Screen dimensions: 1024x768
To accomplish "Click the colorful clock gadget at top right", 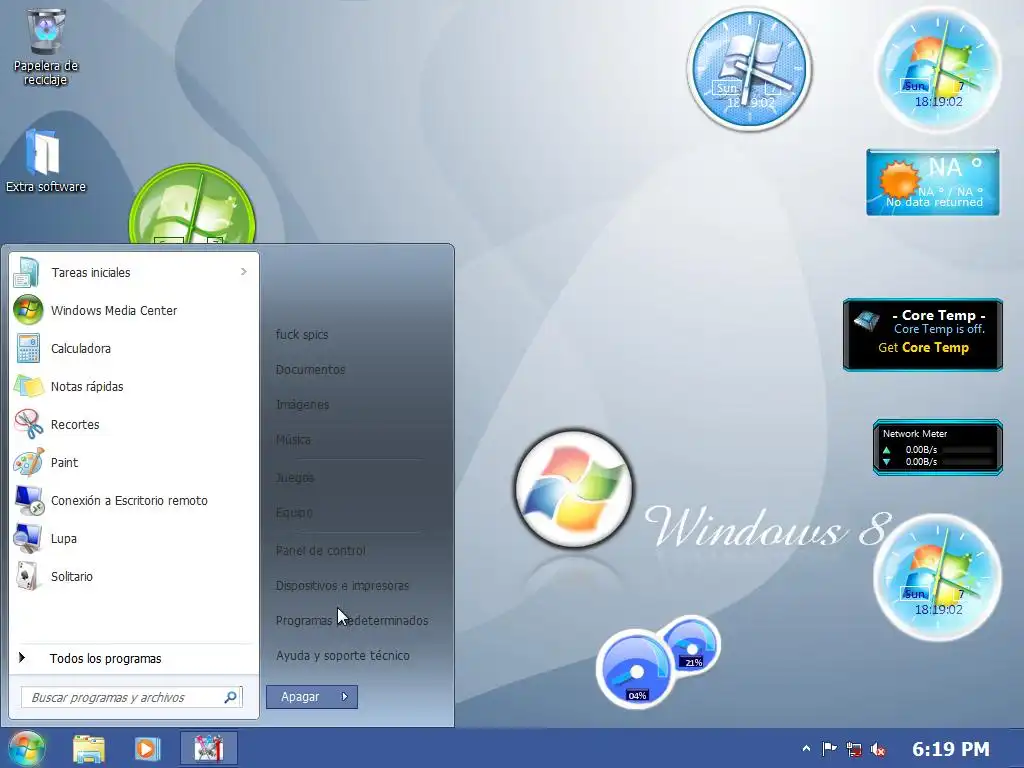I will (x=938, y=69).
